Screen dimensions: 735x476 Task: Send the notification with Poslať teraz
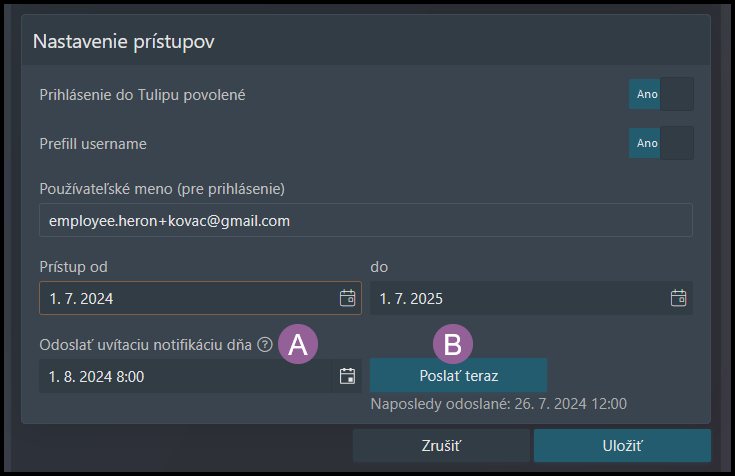(x=458, y=375)
